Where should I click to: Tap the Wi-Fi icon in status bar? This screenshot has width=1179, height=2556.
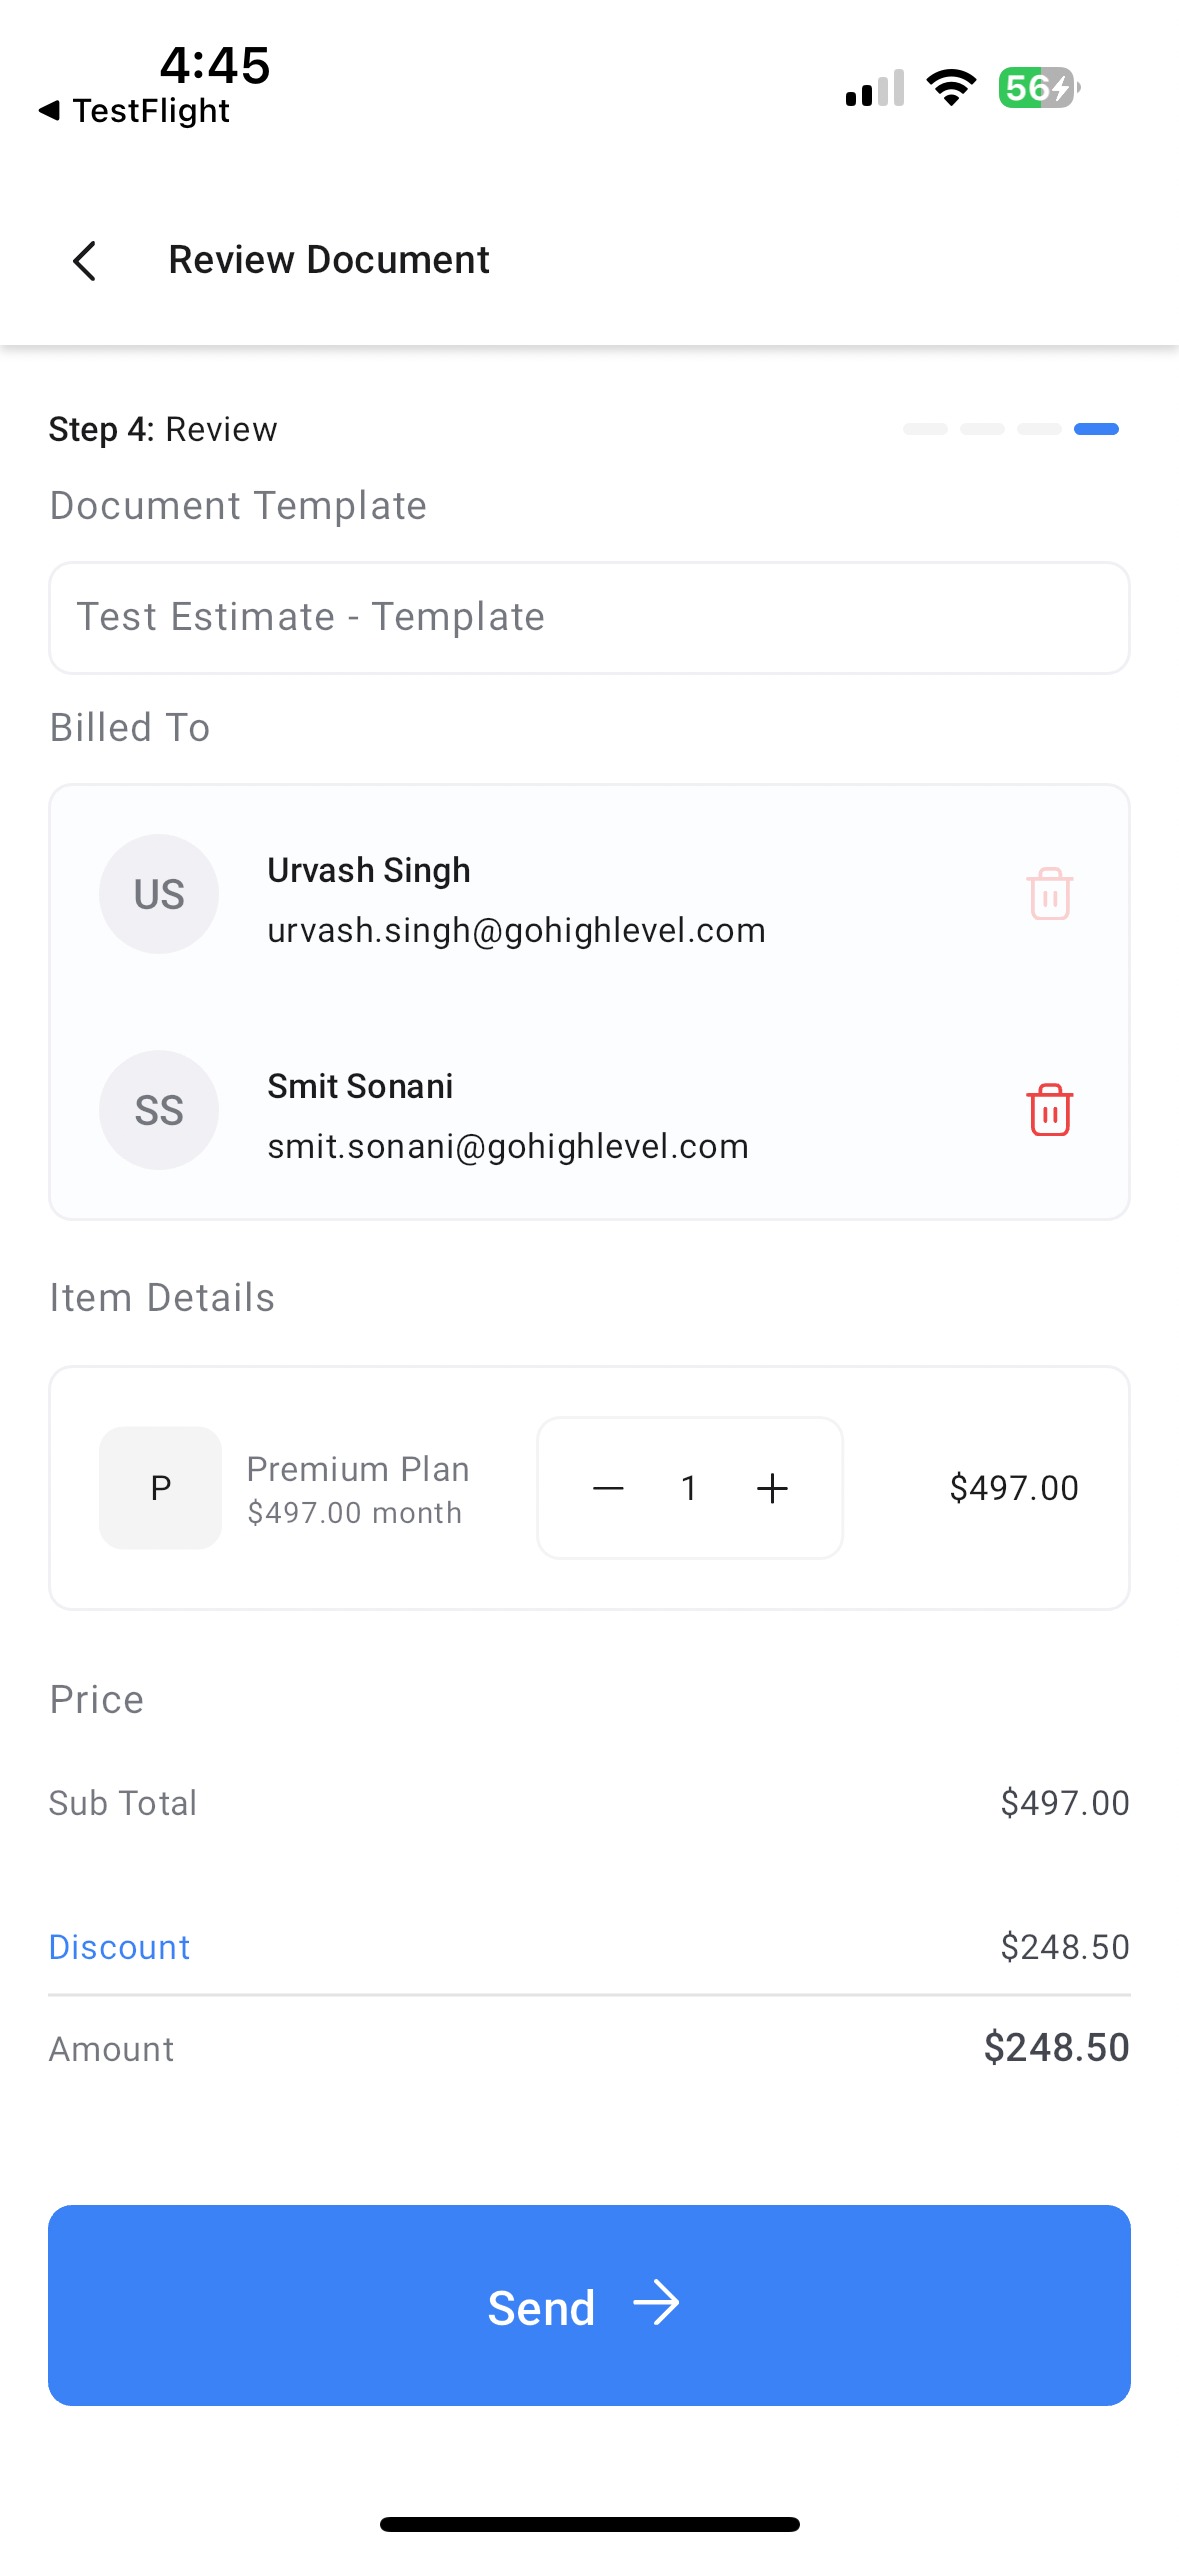[951, 88]
